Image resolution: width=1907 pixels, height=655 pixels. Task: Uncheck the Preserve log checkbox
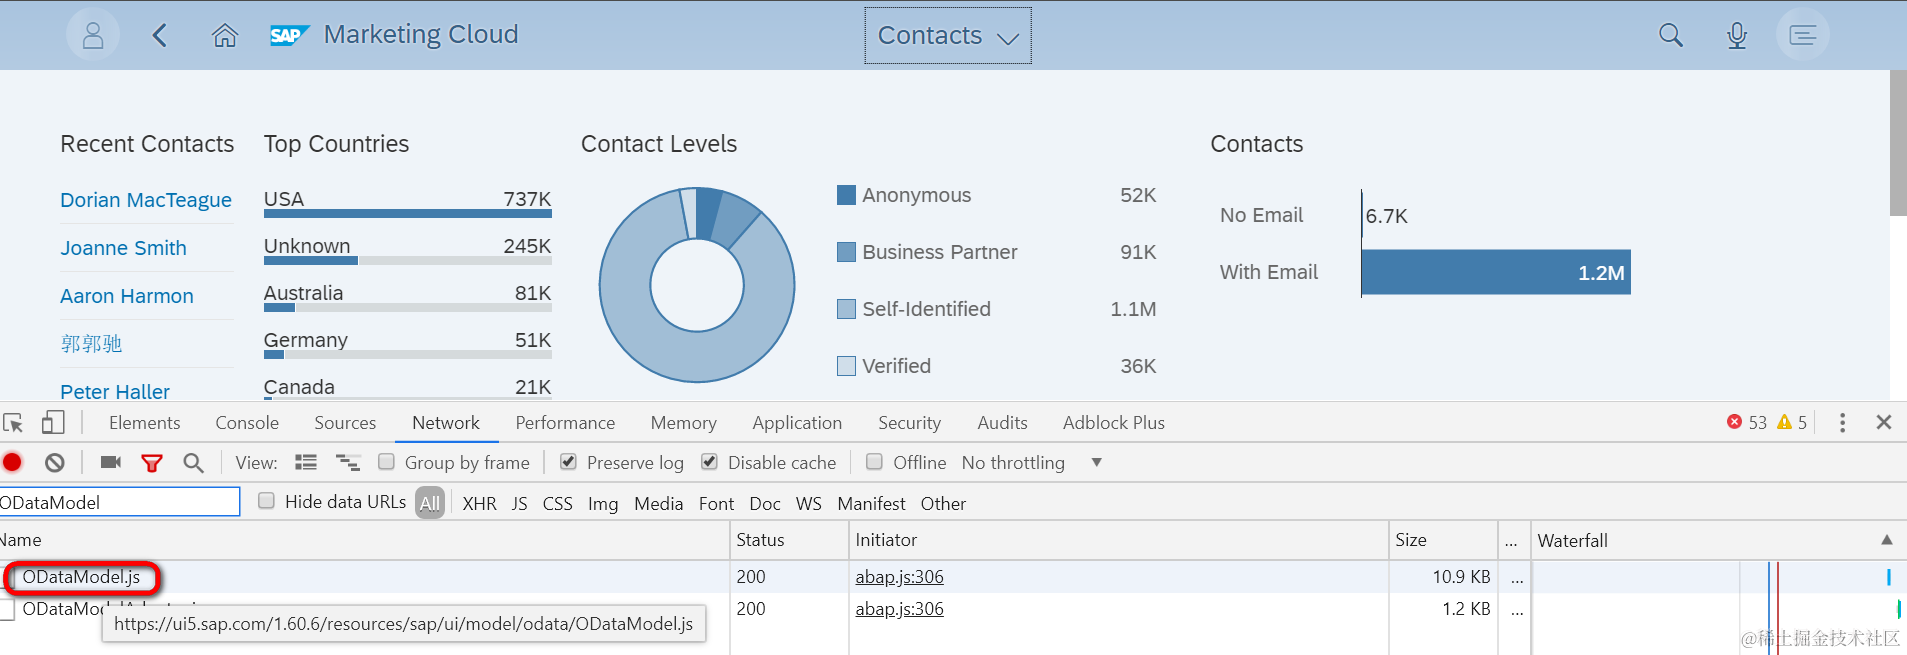coord(568,461)
